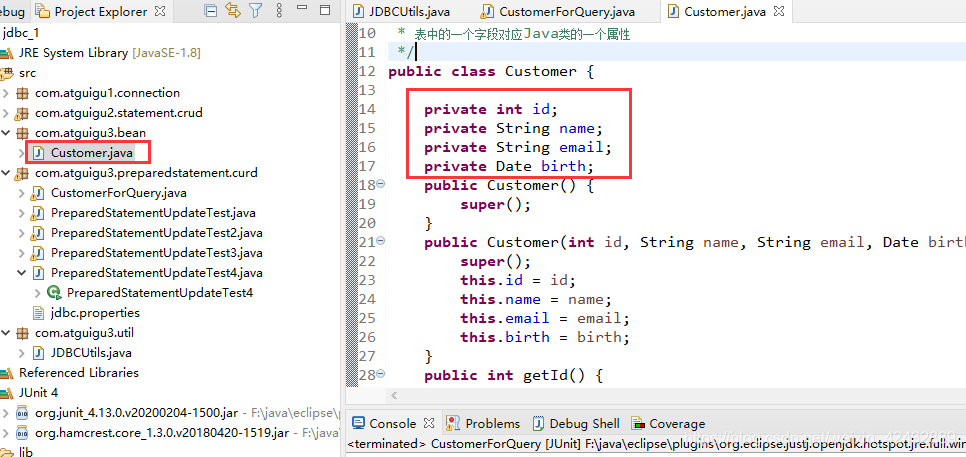Select PreparedStatementUpdateTest2.java file

click(x=156, y=233)
